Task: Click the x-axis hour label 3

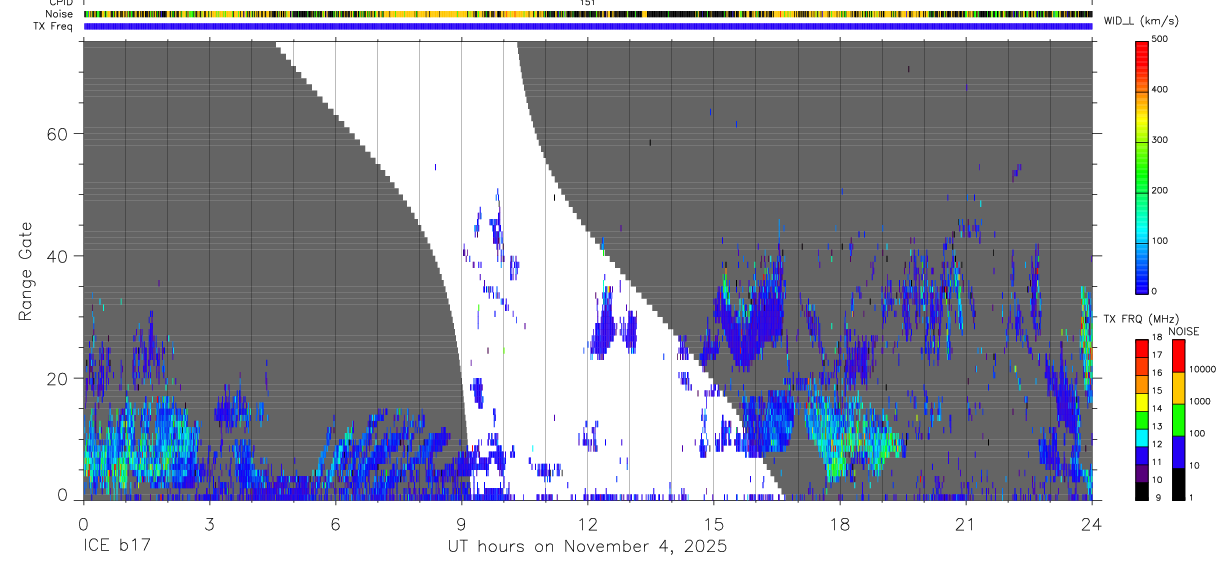Action: click(x=209, y=524)
